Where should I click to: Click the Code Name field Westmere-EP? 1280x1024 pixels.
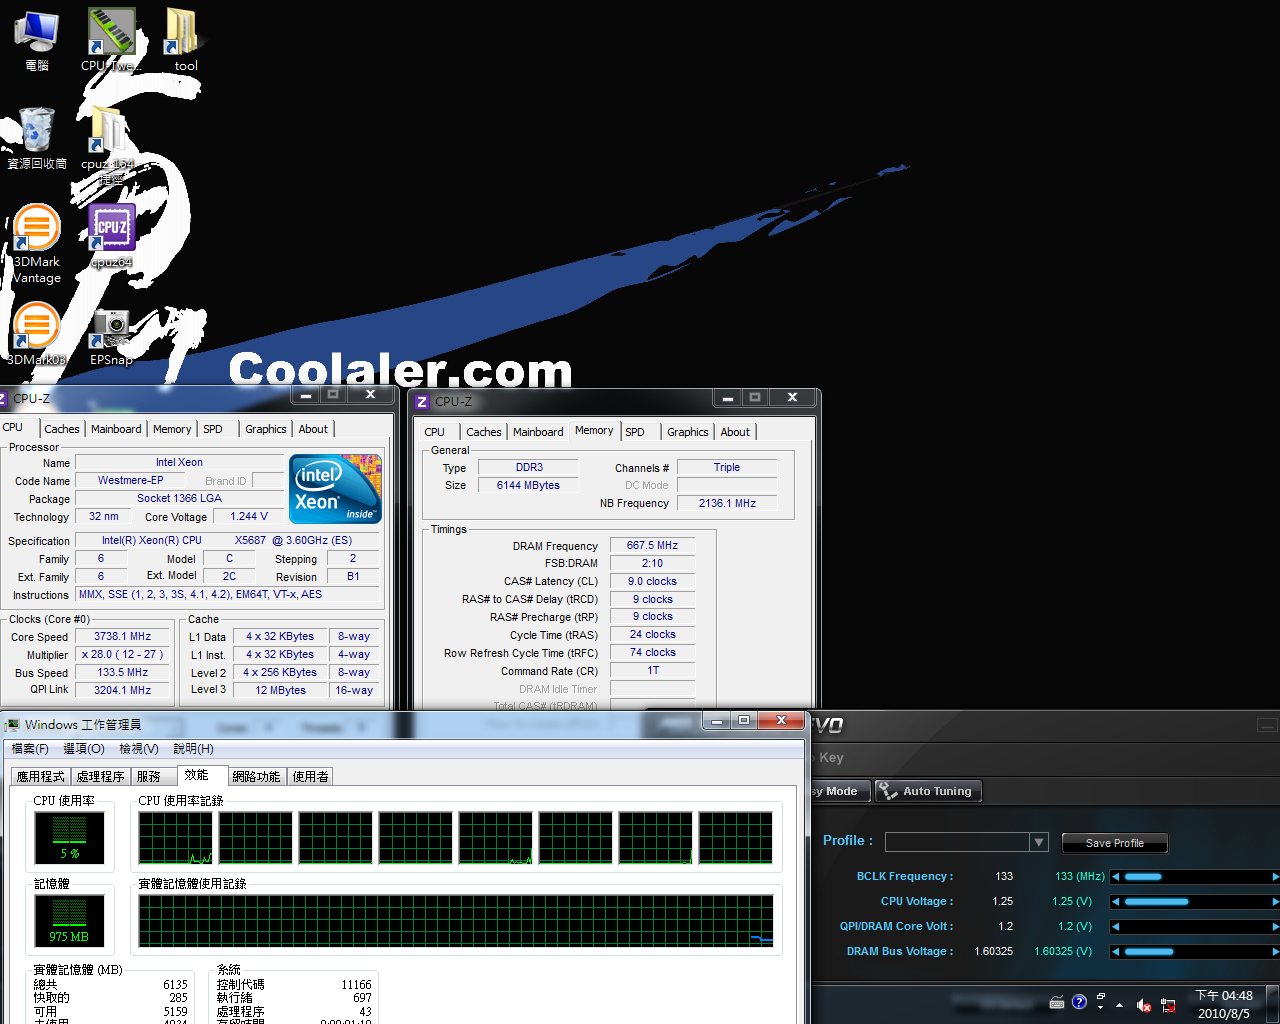130,480
